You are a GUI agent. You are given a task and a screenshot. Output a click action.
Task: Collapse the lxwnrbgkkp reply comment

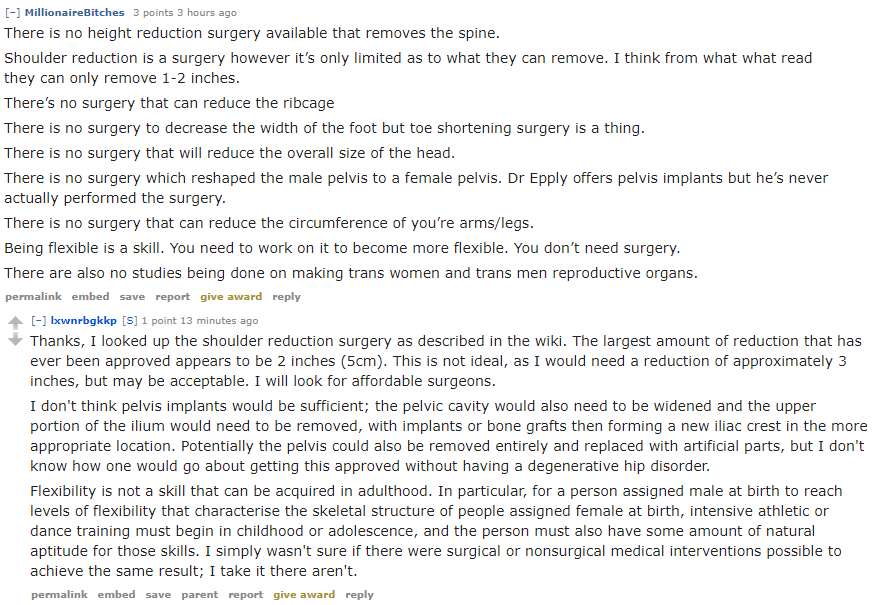pos(38,321)
